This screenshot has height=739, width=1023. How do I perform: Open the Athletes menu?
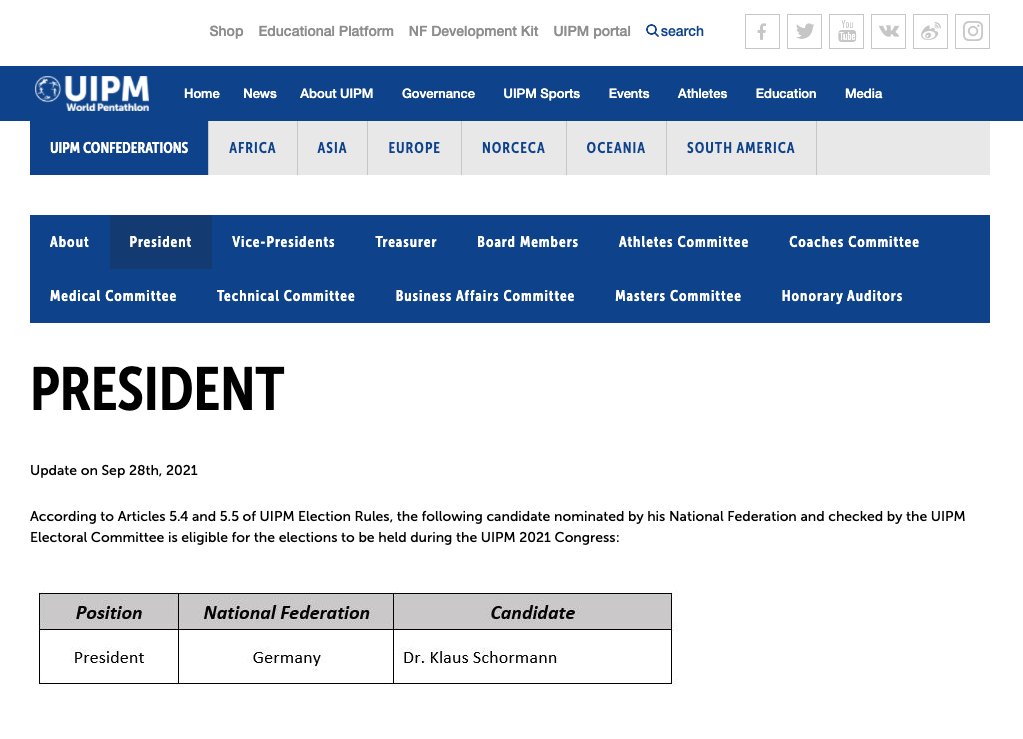(x=702, y=93)
